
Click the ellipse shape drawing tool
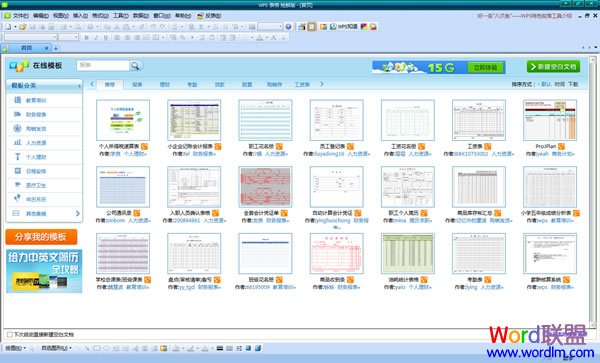106,348
